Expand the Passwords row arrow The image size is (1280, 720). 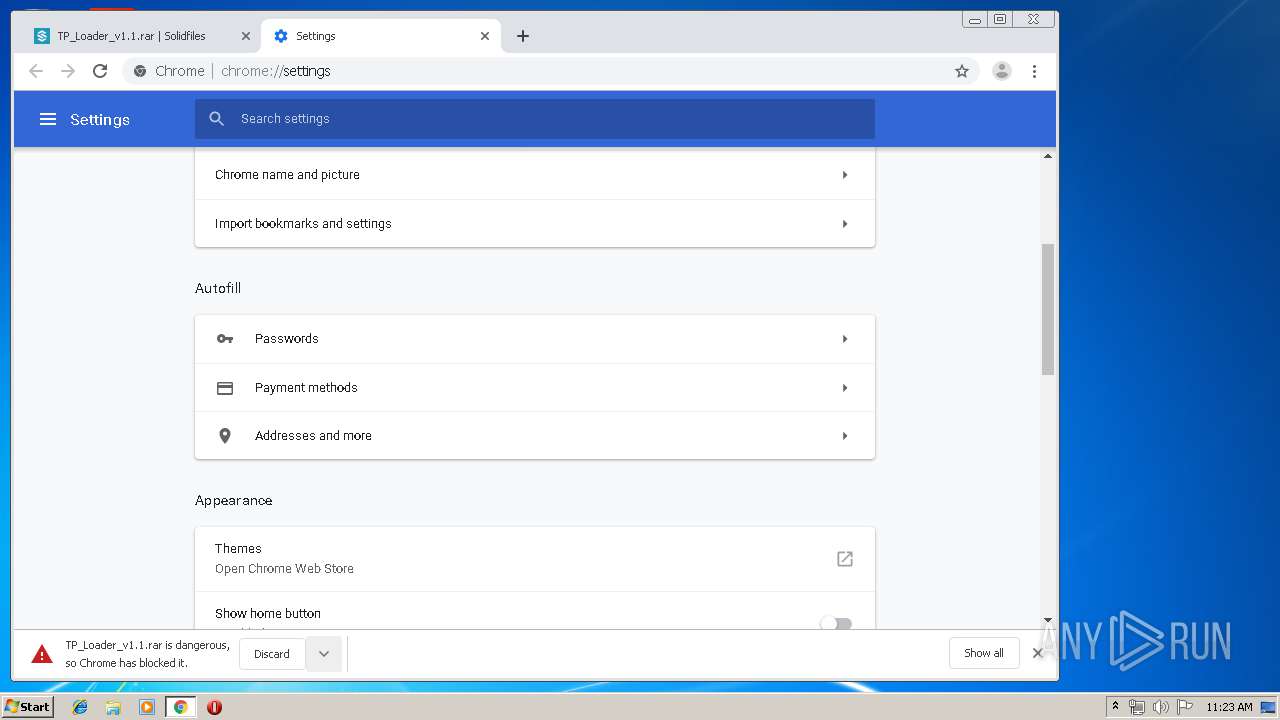(845, 339)
